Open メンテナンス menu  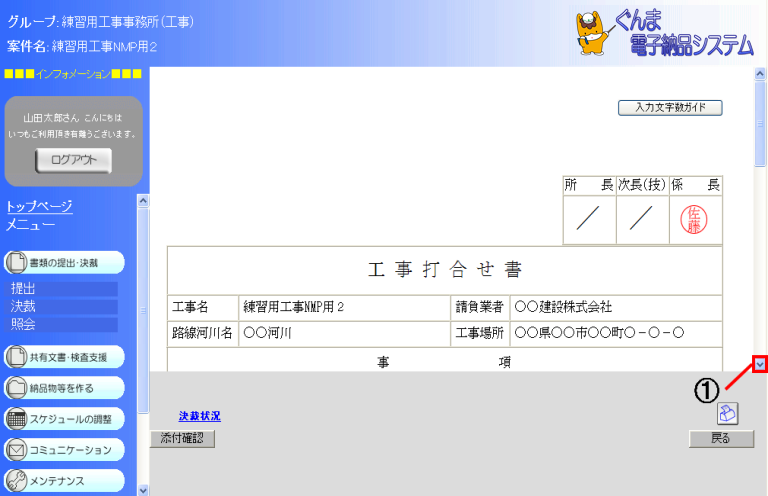(64, 480)
